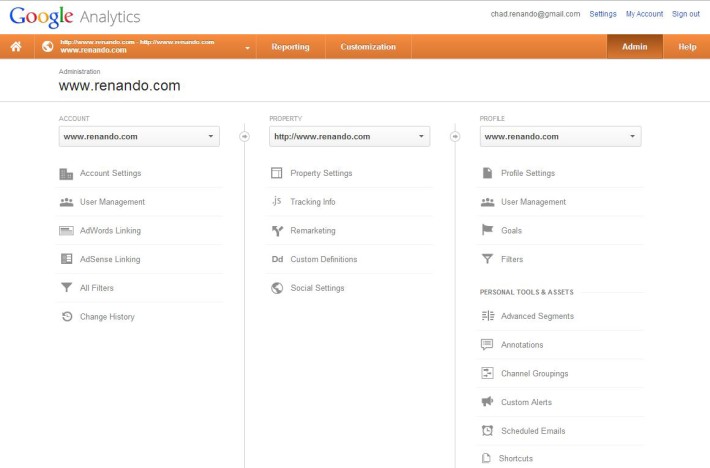Go to the Analytics home icon
Screen dimensions: 710x468
click(x=16, y=46)
